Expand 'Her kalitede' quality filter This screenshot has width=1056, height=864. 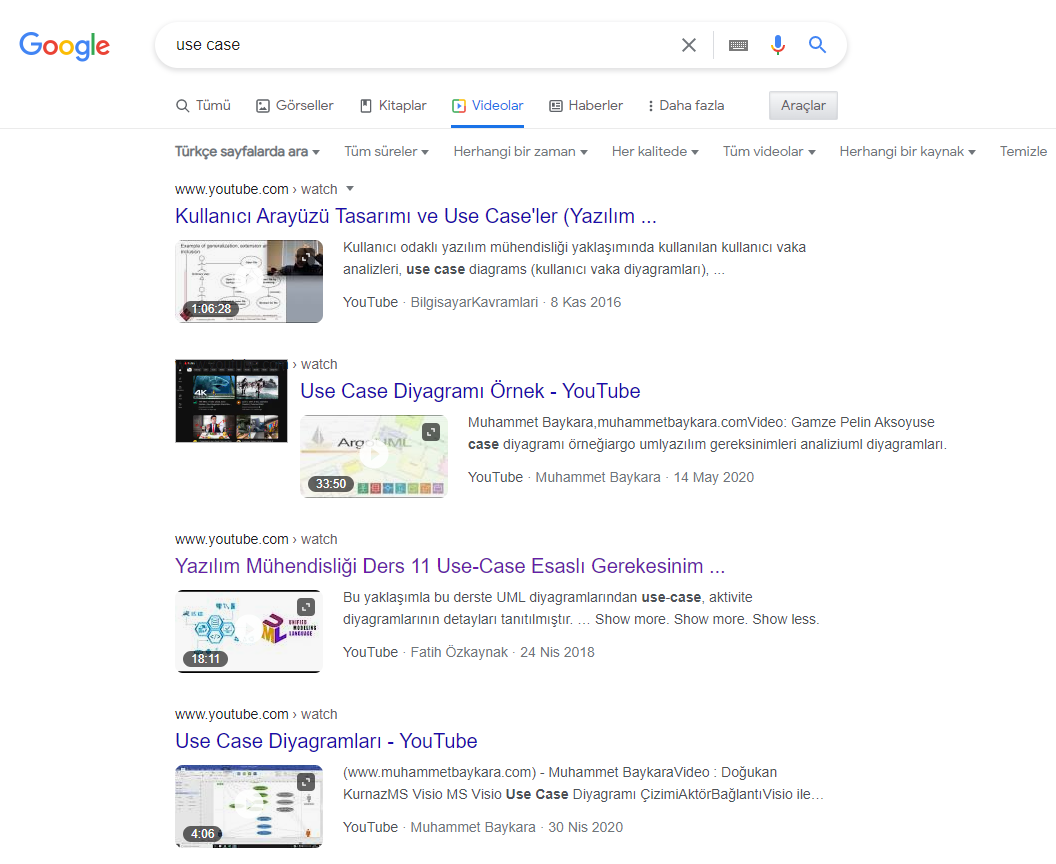click(x=655, y=152)
